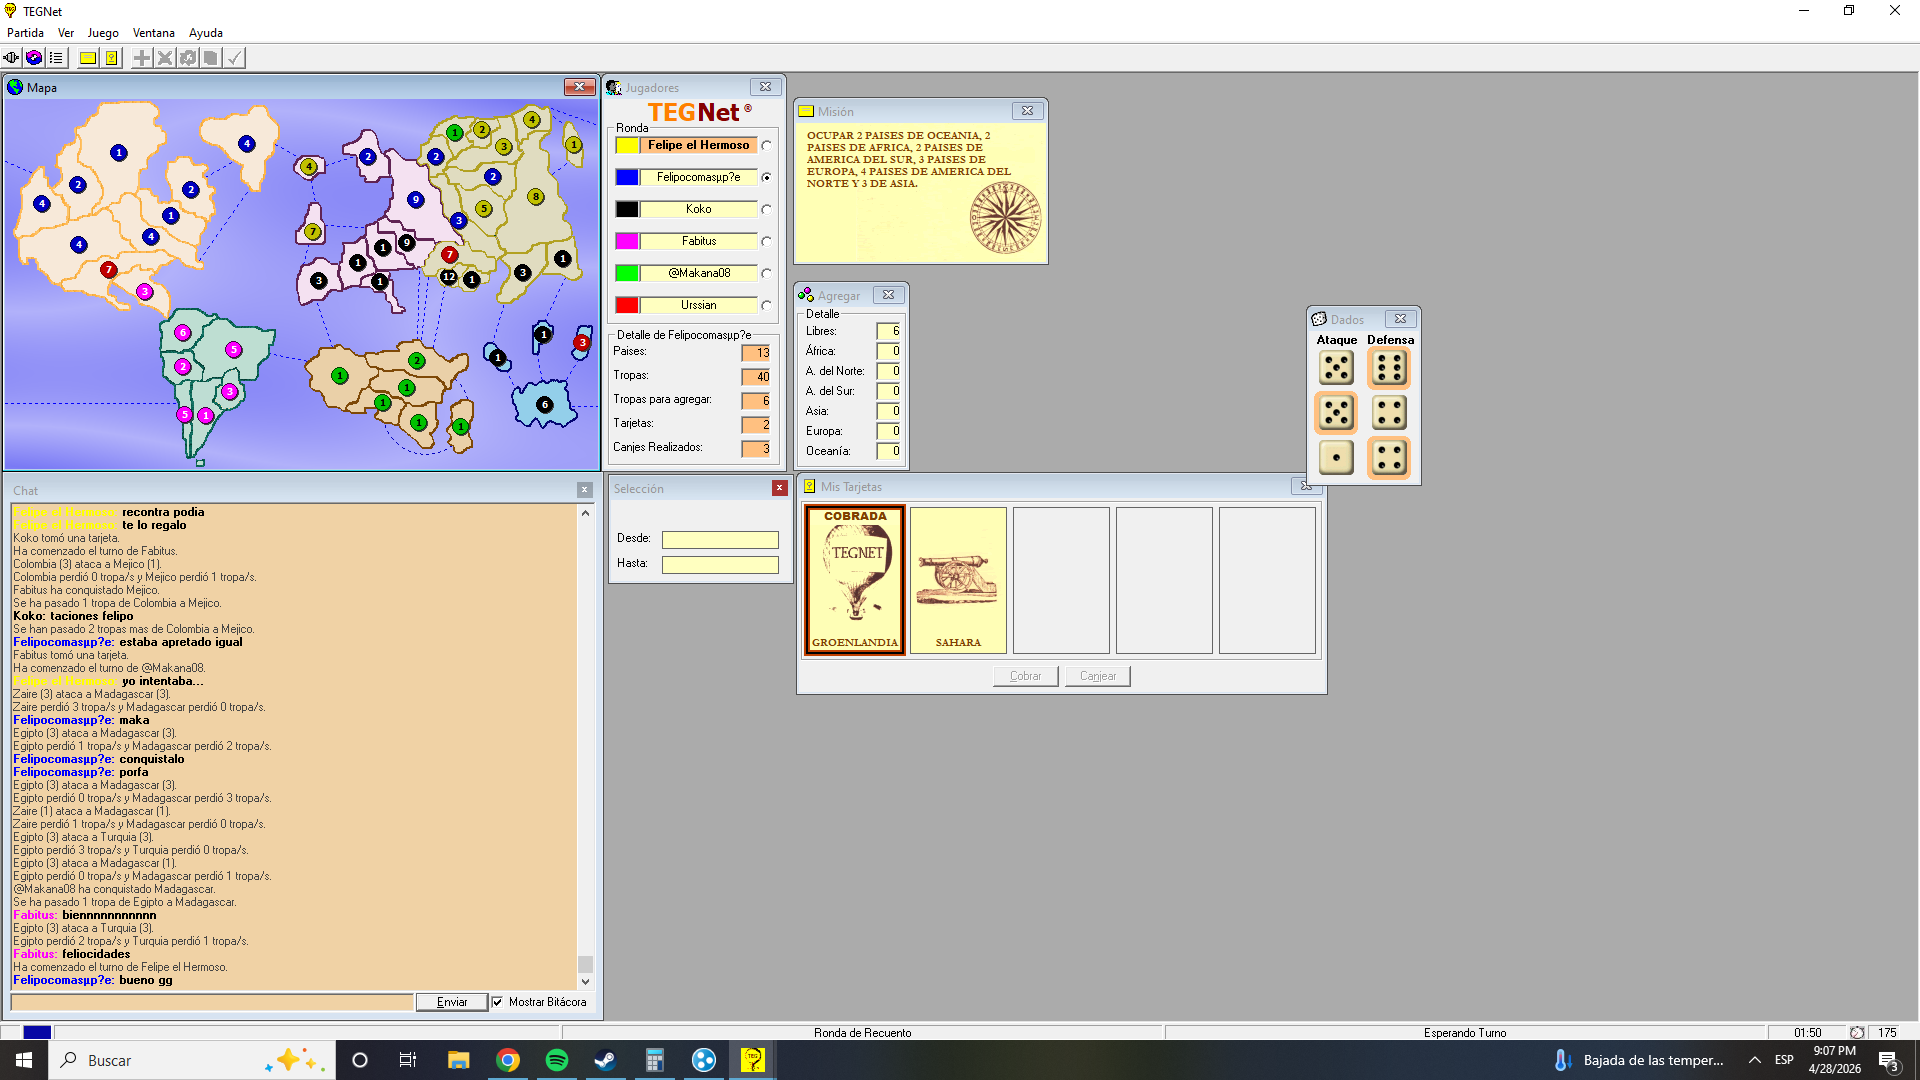Select the Koko player radio button
Image resolution: width=1920 pixels, height=1080 pixels.
pos(766,210)
